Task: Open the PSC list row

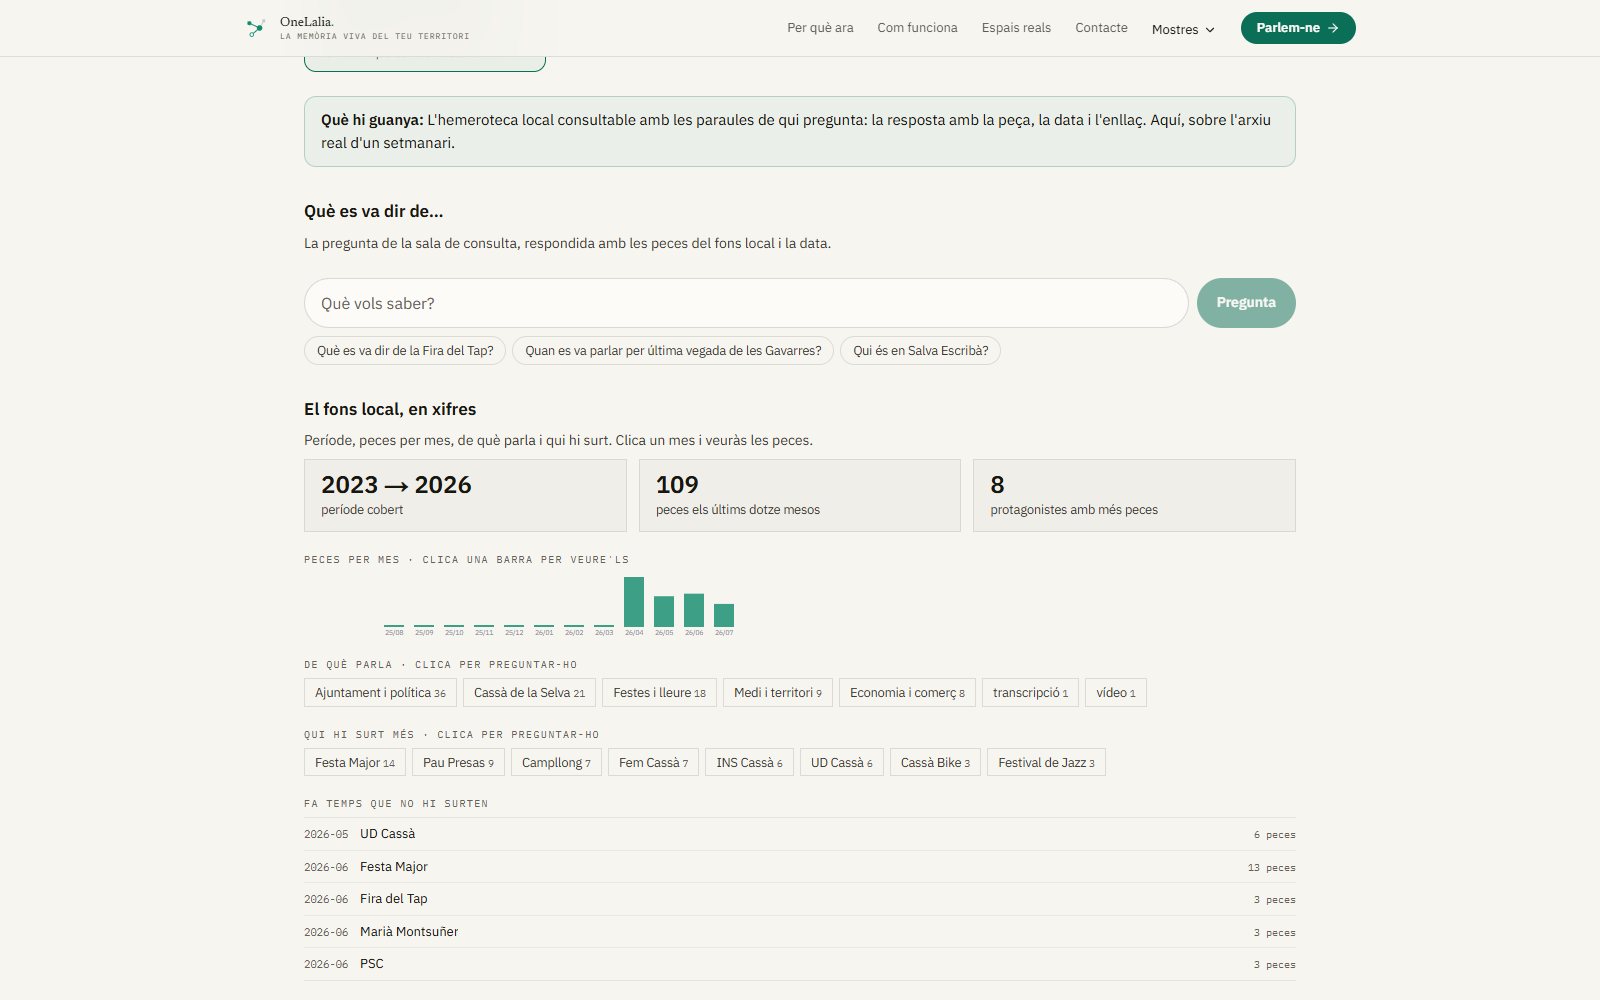Action: point(800,964)
